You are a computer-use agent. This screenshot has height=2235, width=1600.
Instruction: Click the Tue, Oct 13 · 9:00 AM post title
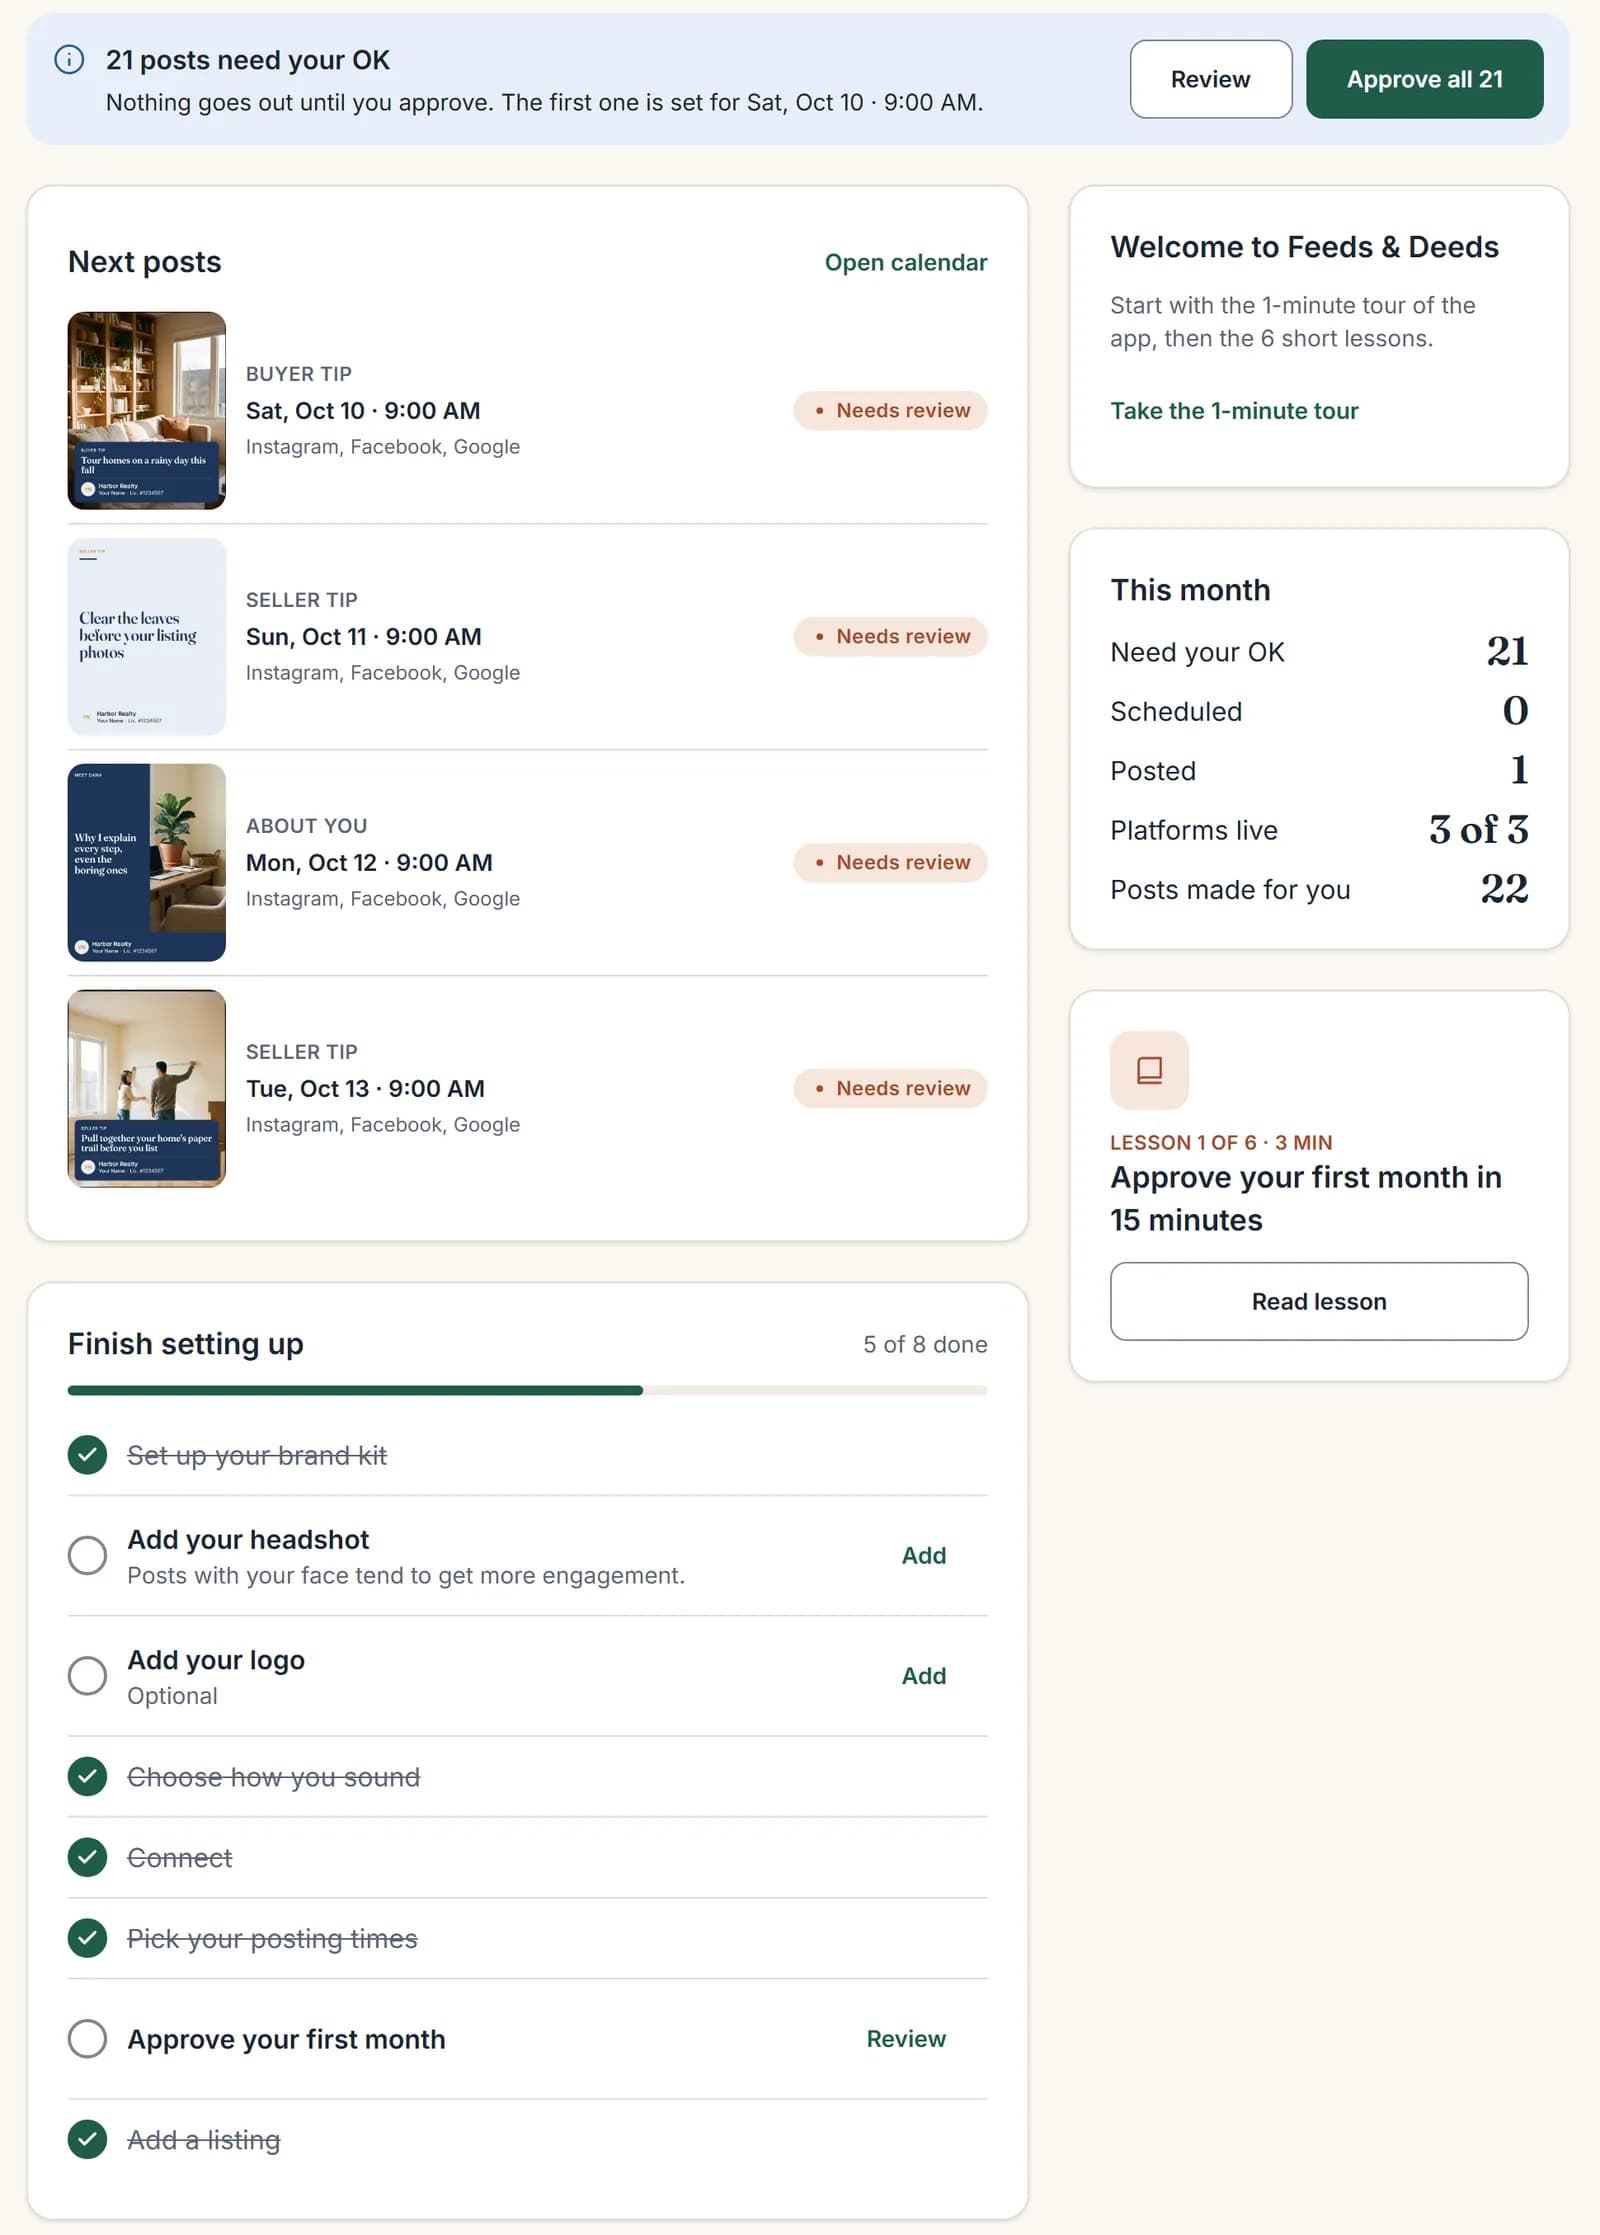[365, 1089]
